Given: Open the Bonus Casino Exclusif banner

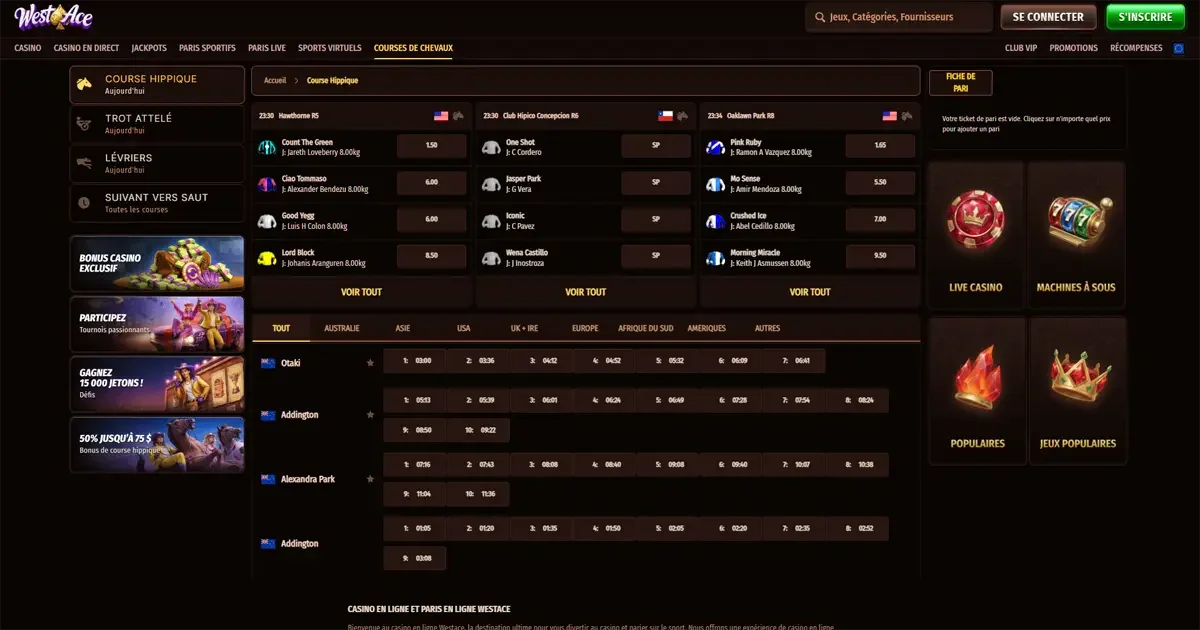Looking at the screenshot, I should point(157,262).
